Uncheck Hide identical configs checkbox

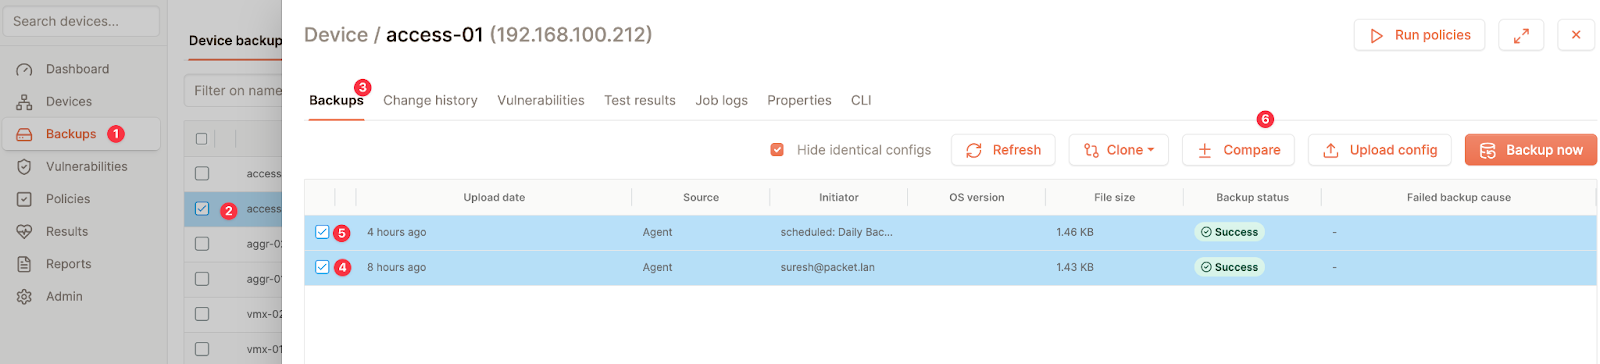(x=777, y=150)
